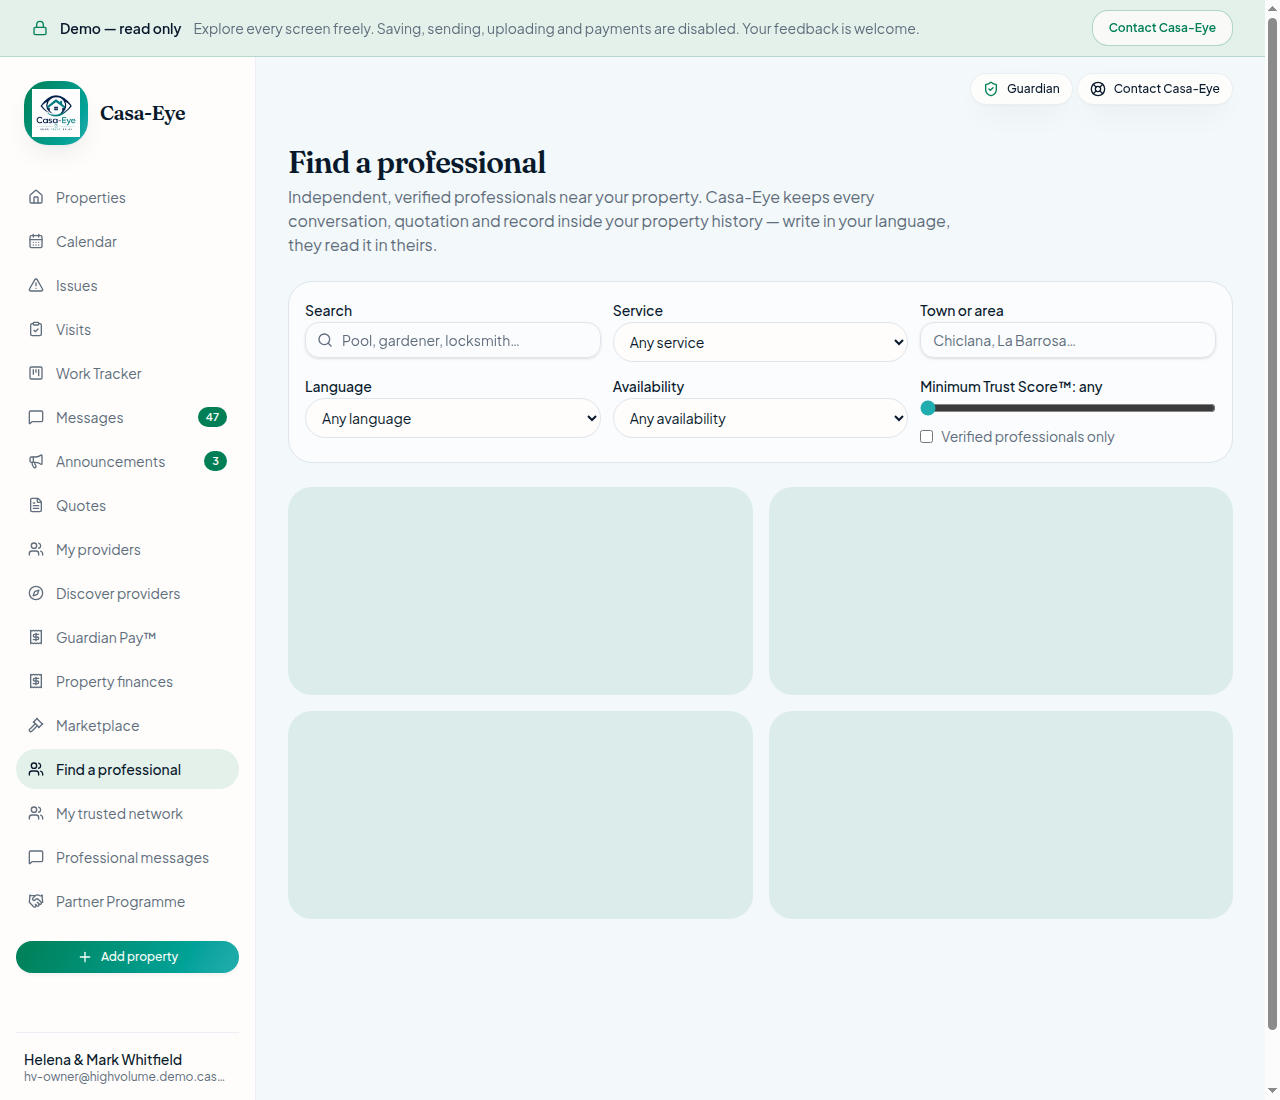
Task: Click the magnifier icon in Search field
Action: click(x=325, y=340)
